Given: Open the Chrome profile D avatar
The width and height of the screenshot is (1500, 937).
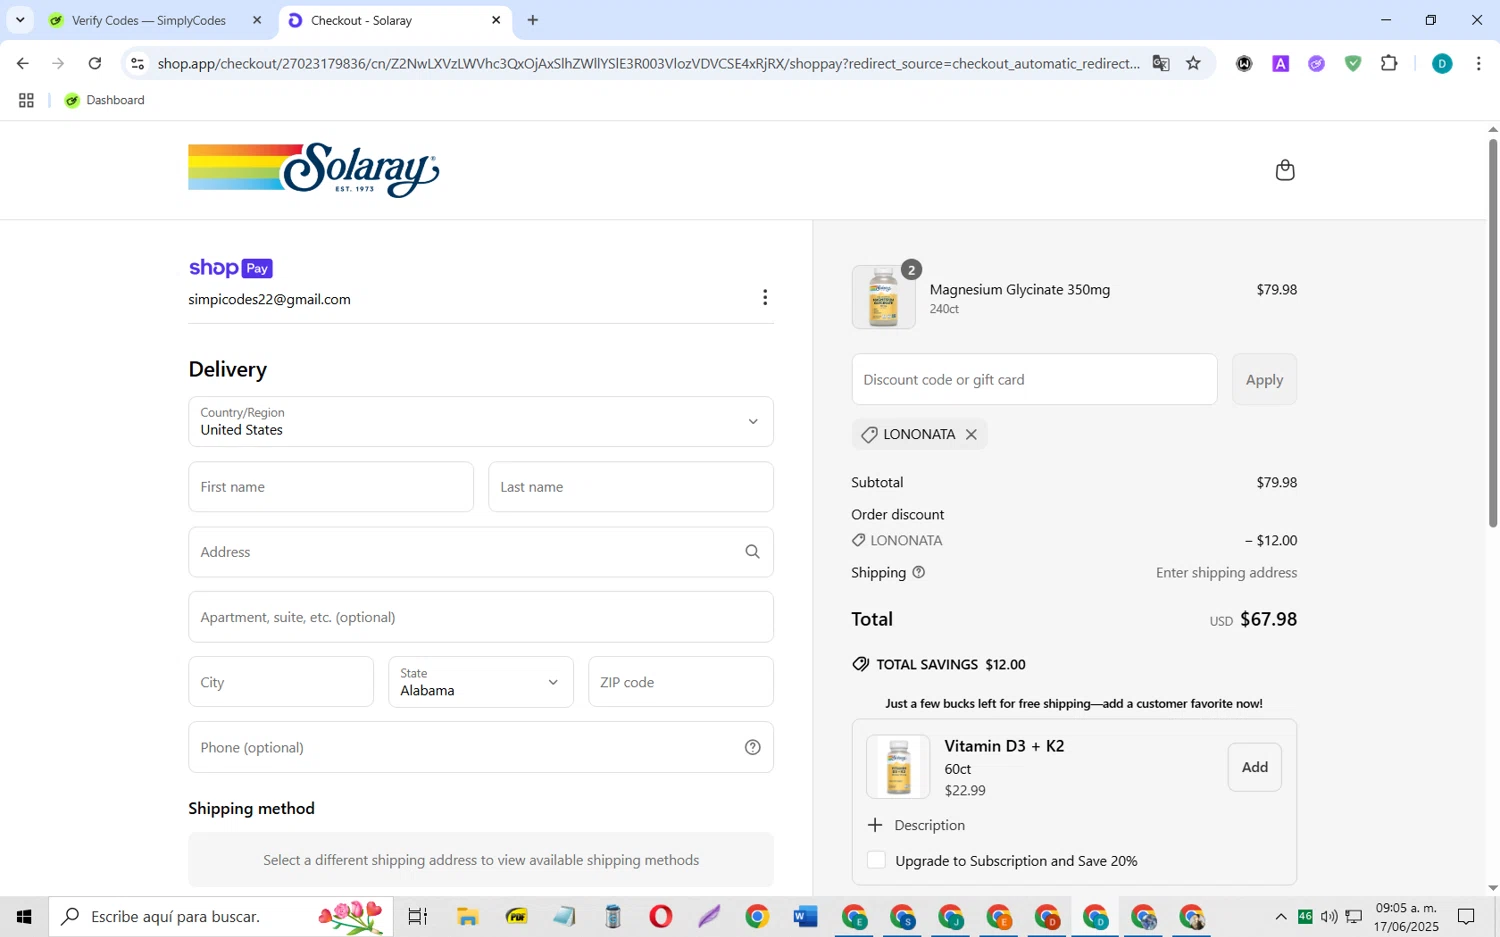Looking at the screenshot, I should 1442,63.
